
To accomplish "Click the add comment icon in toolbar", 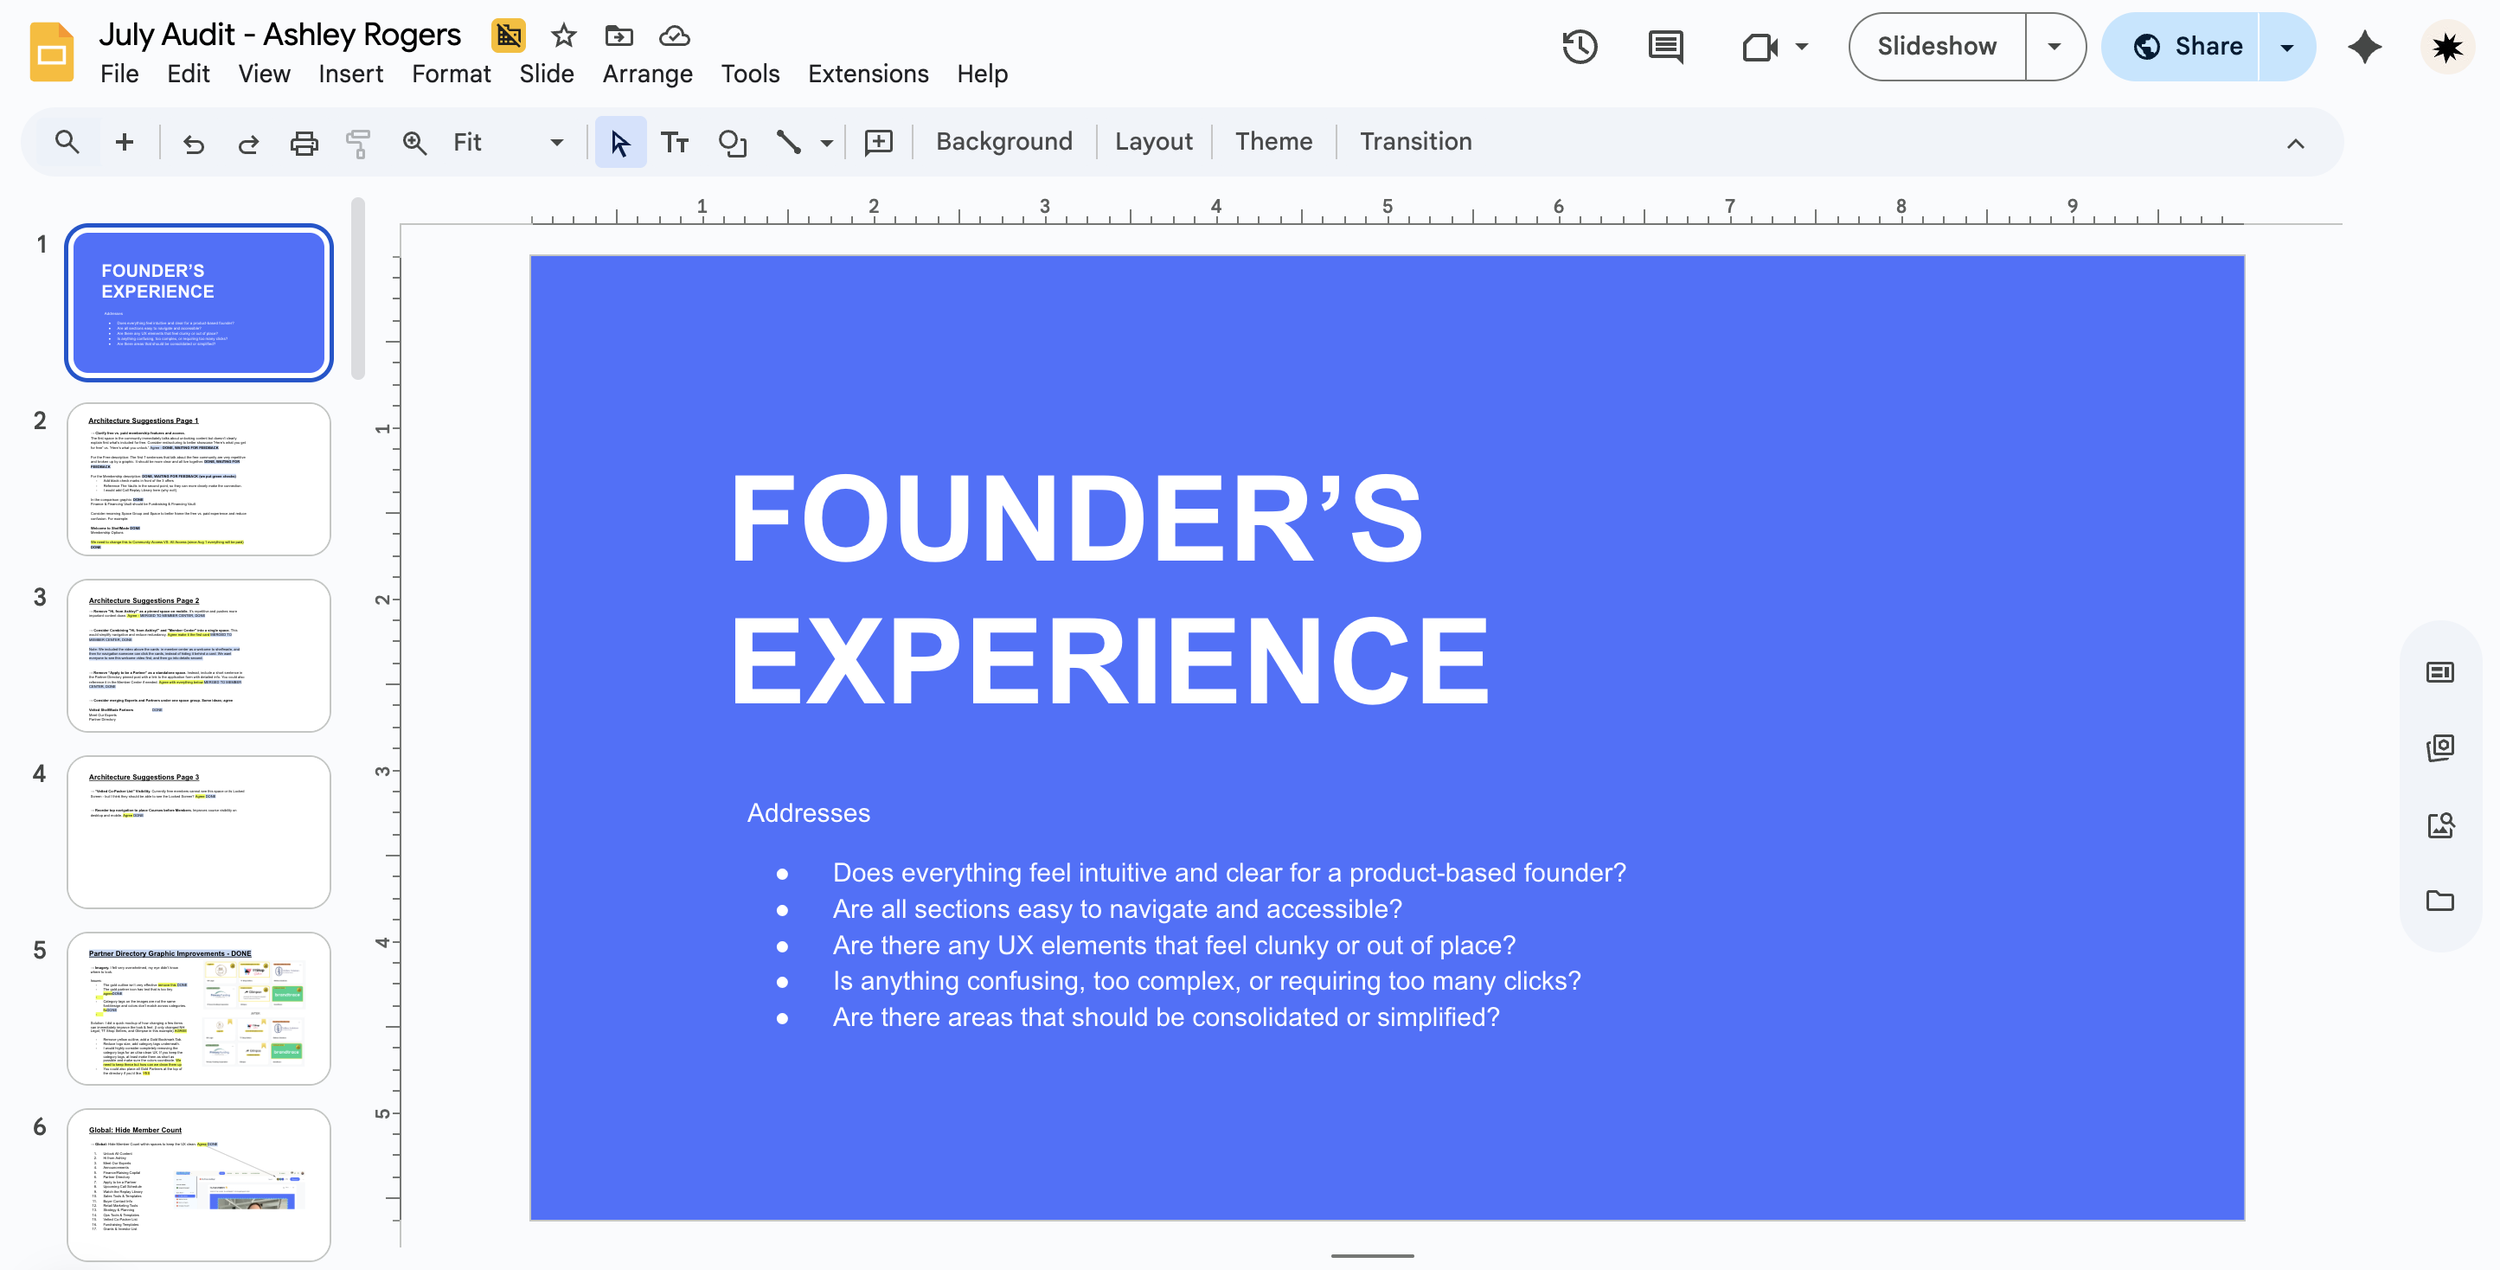I will (878, 143).
